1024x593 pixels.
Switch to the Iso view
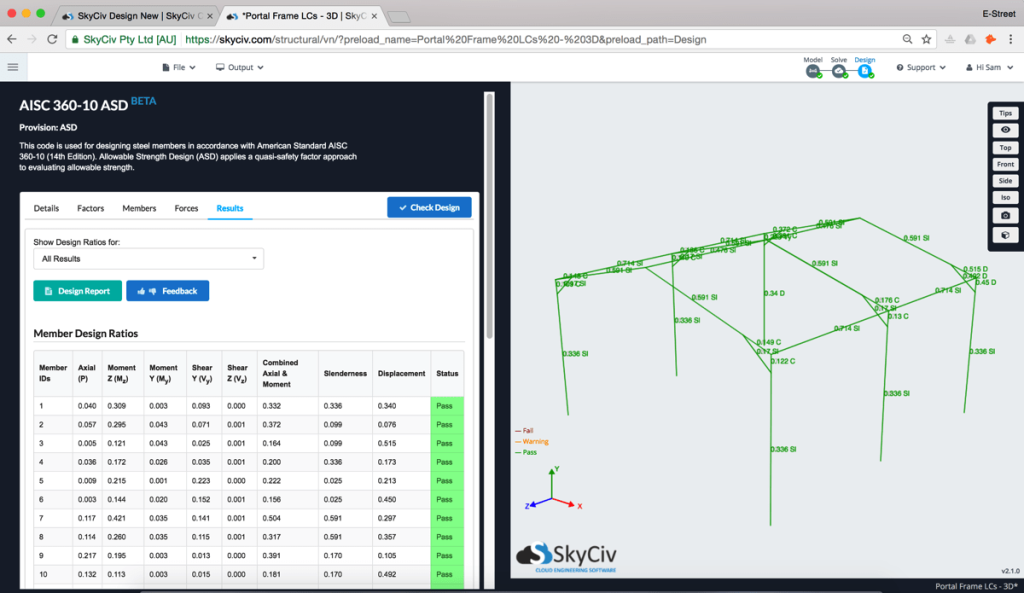1004,197
